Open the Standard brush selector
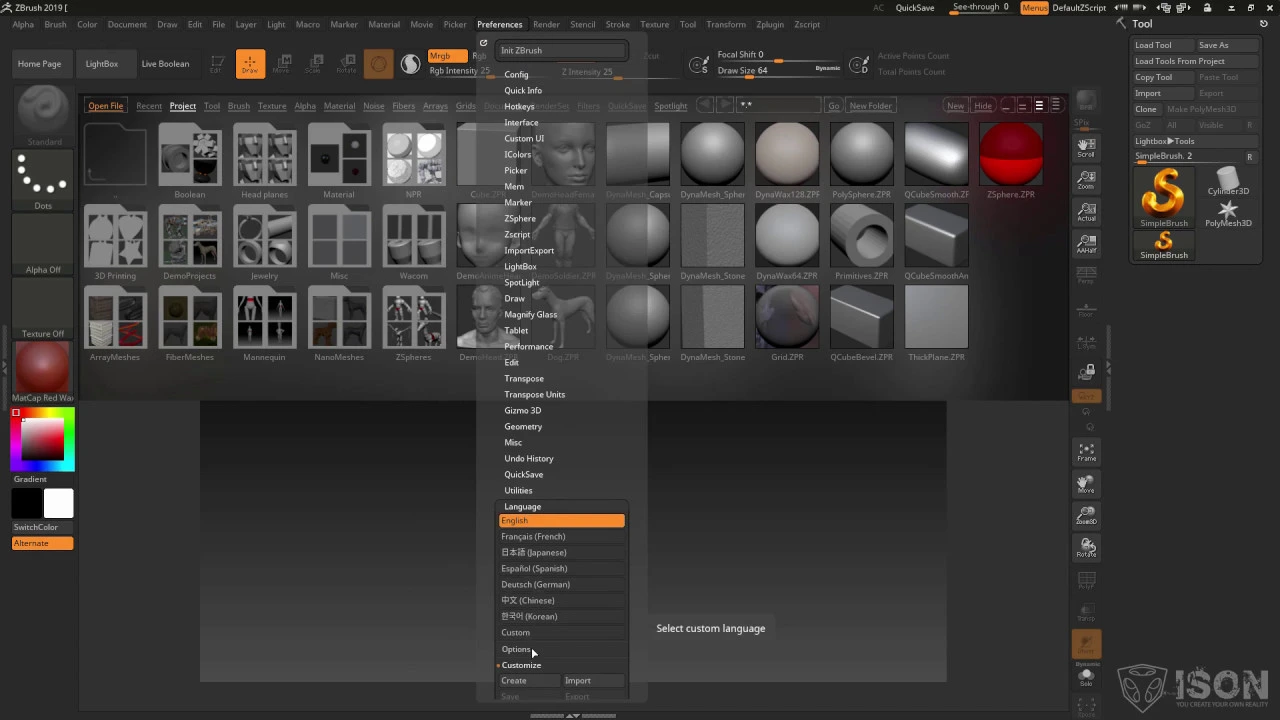 pos(43,115)
